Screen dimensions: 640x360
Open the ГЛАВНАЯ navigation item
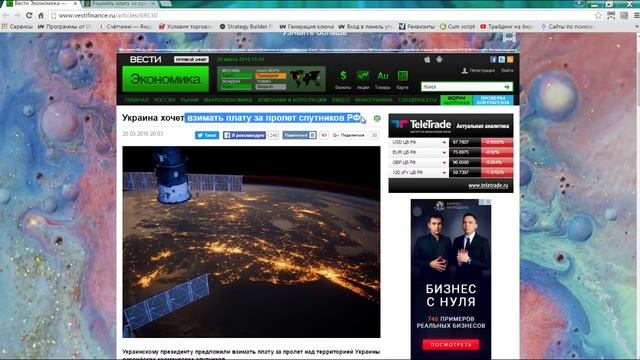tap(136, 100)
